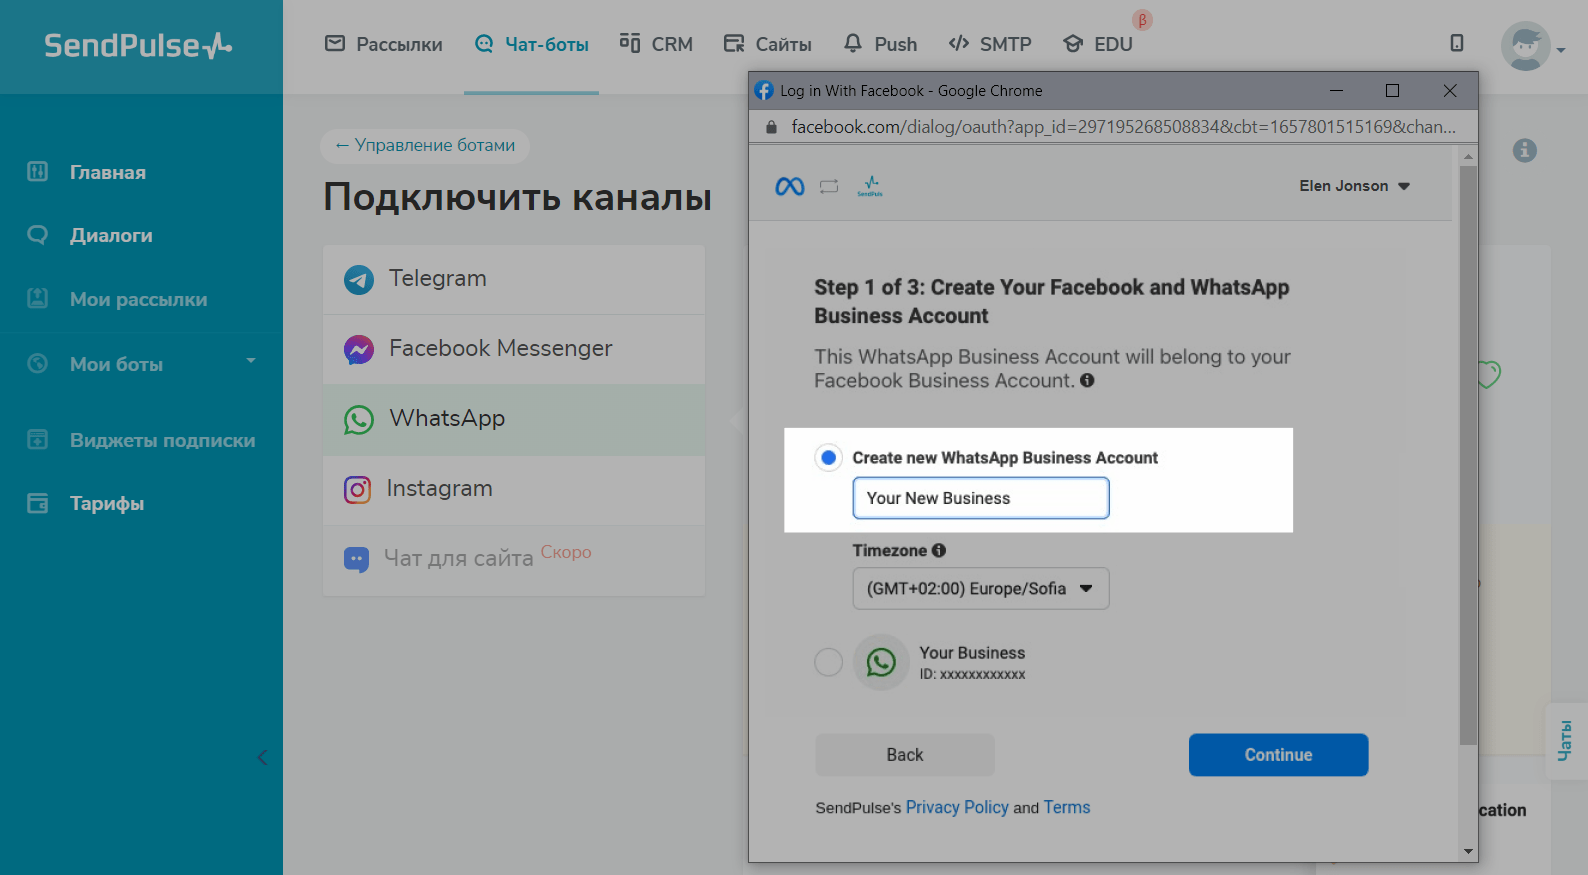Switch to the Рассылки tab

point(384,44)
